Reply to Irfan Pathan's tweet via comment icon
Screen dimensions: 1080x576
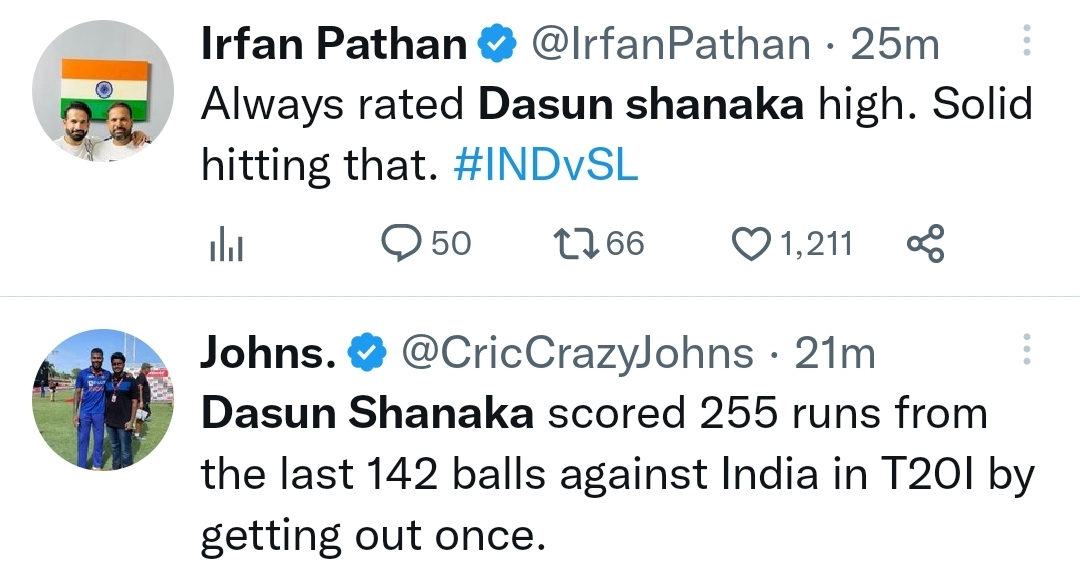click(403, 243)
